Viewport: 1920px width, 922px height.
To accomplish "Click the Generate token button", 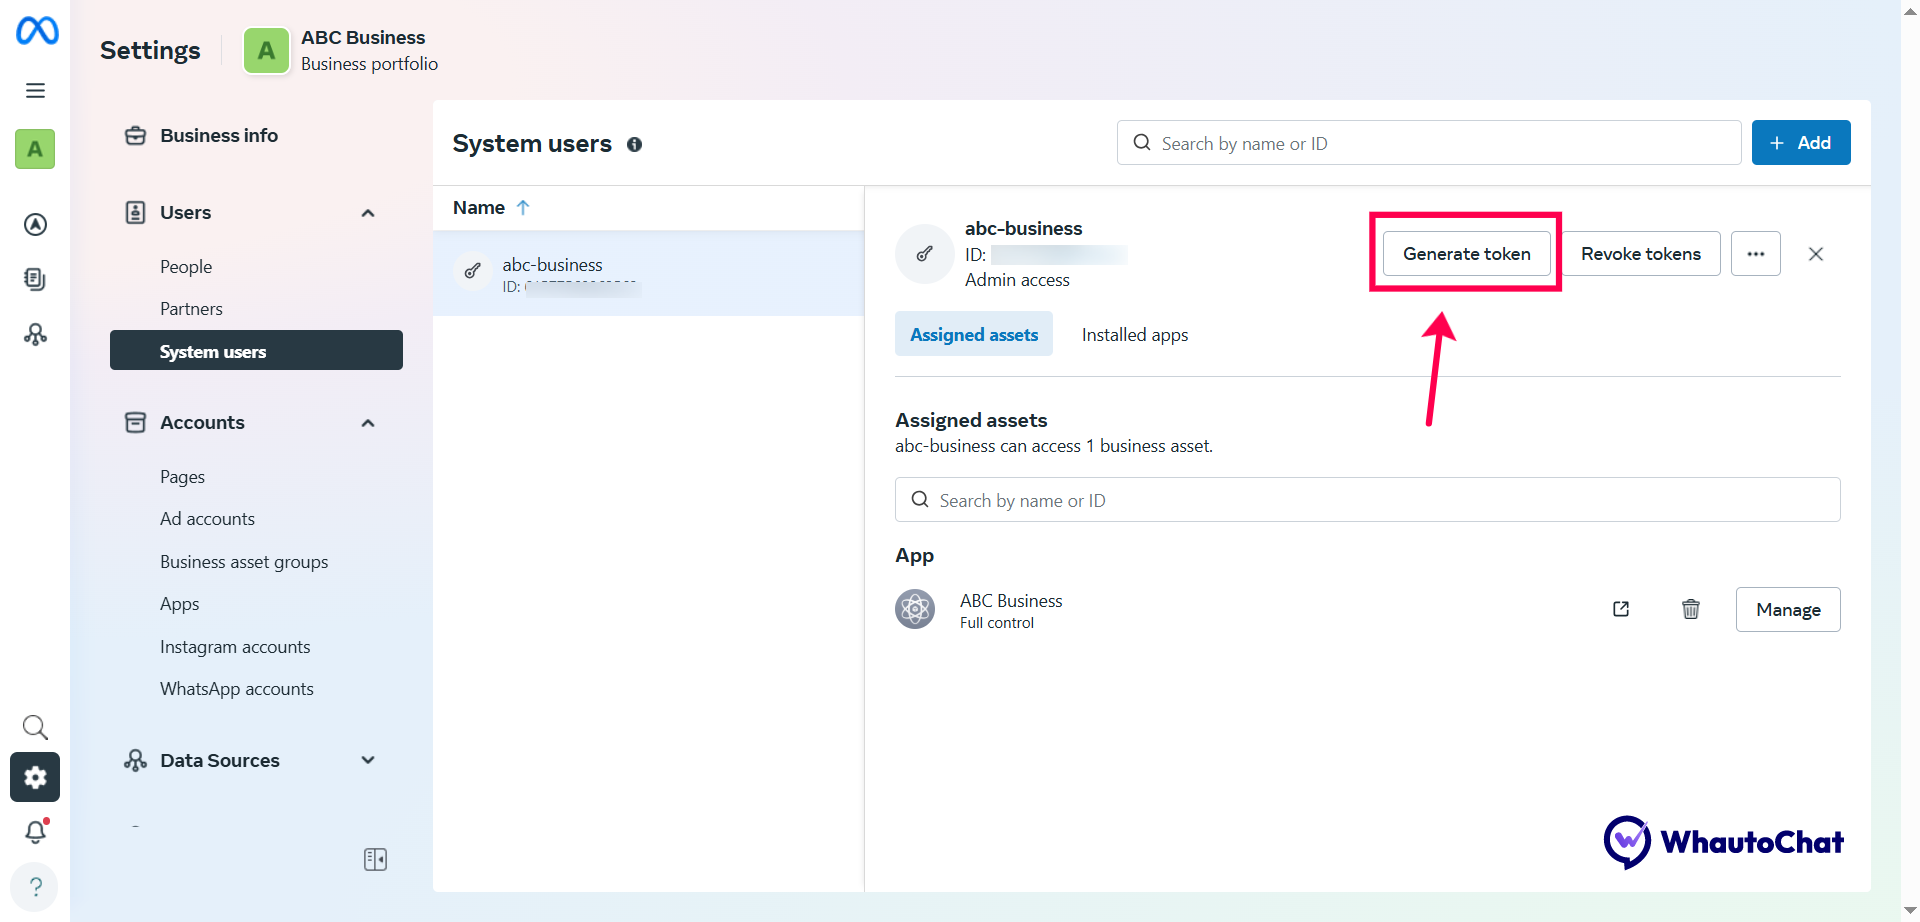I will tap(1466, 254).
